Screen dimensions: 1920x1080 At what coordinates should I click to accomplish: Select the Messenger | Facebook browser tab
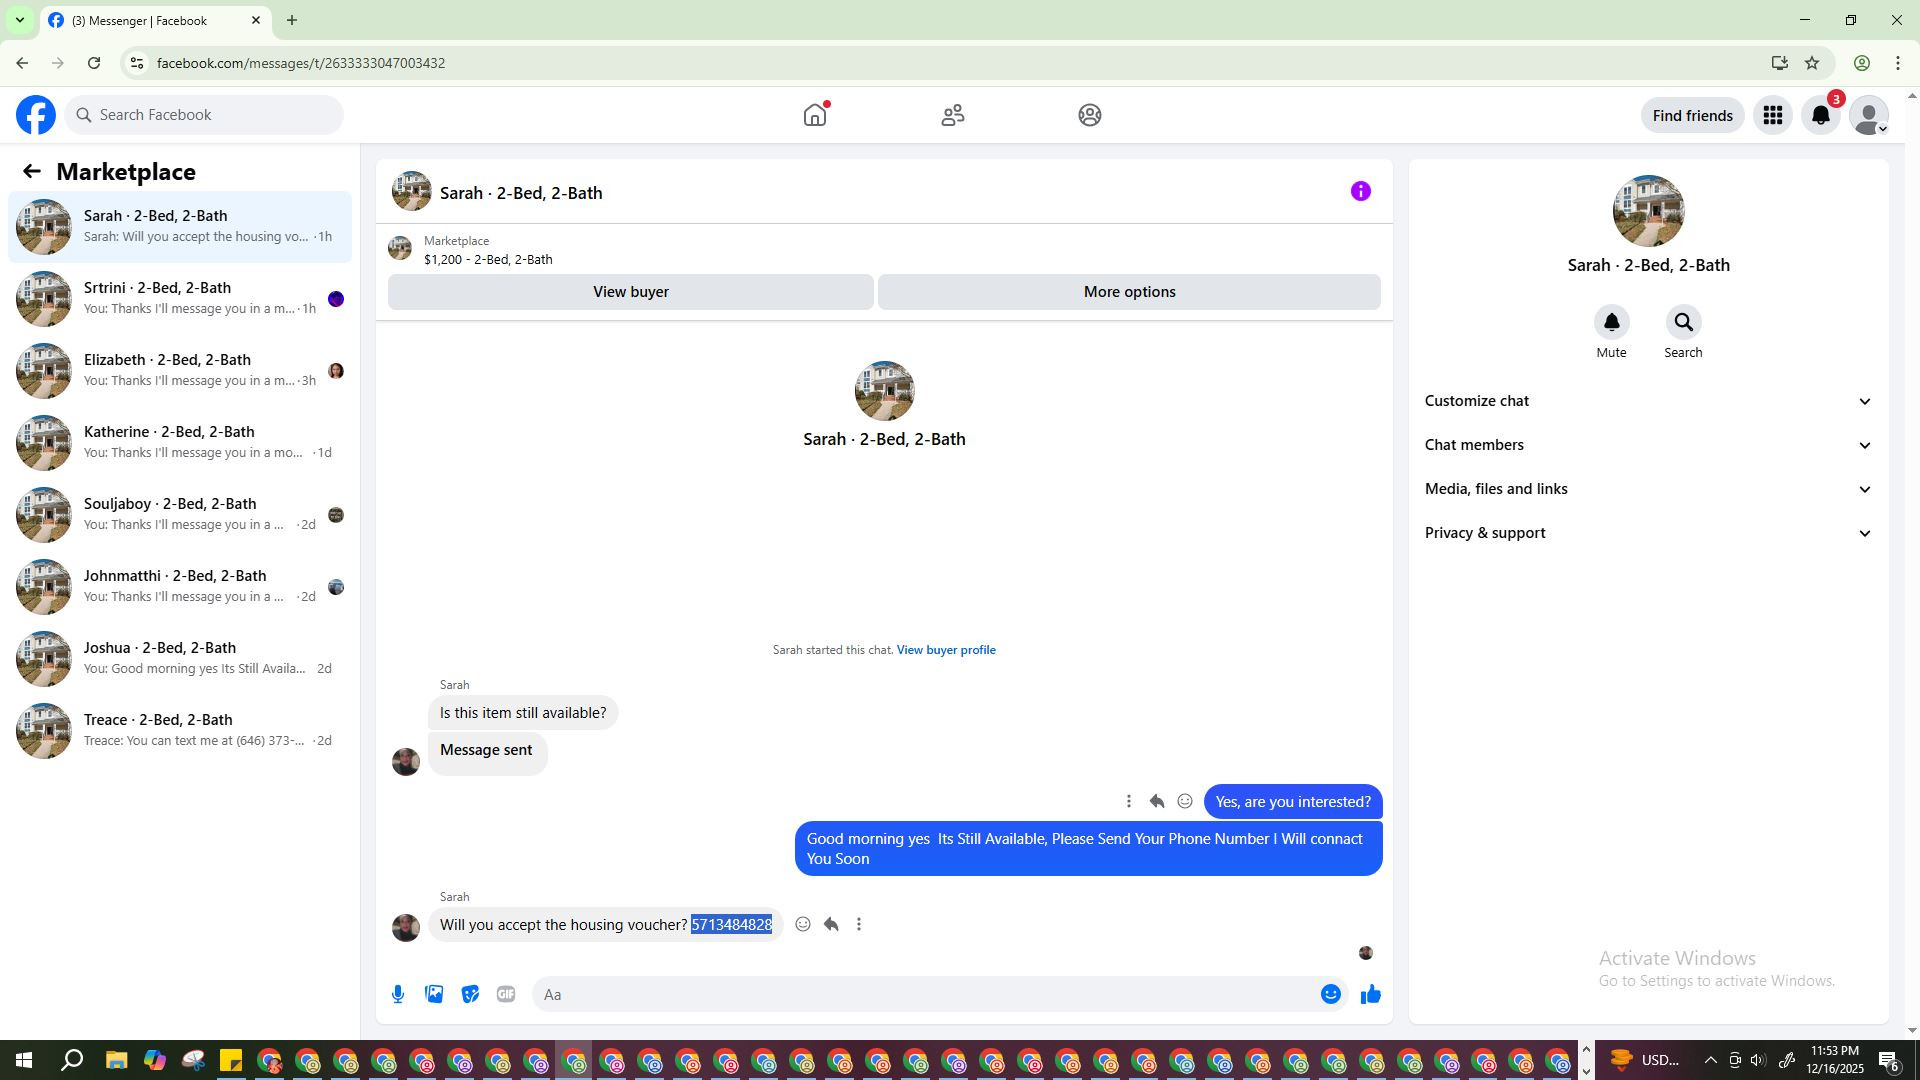[155, 20]
